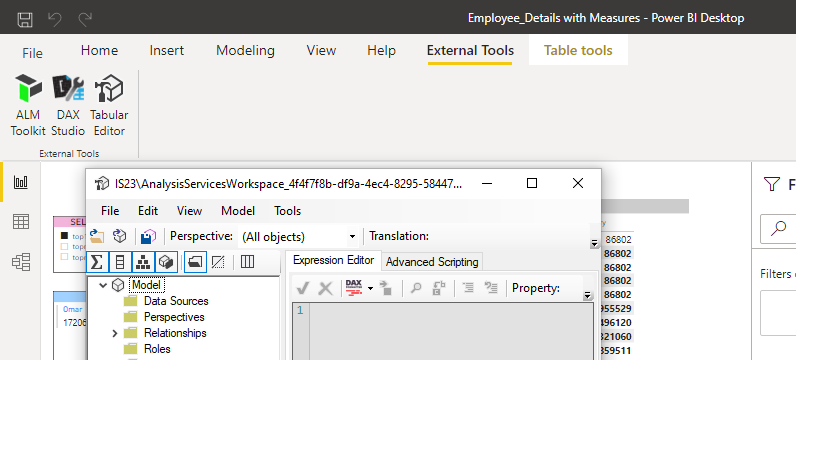Switch to Advanced Scripting tab

(432, 262)
